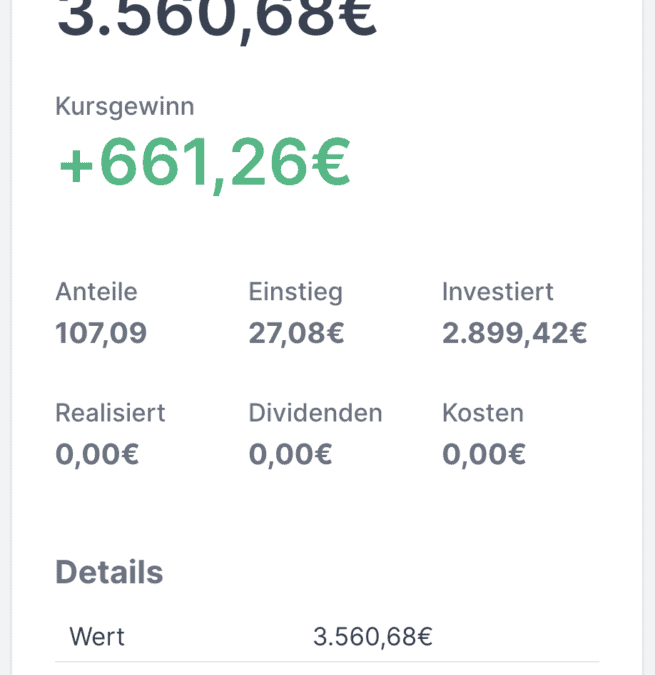The height and width of the screenshot is (675, 655).
Task: Select the 0,00€ value under Kosten
Action: pyautogui.click(x=484, y=455)
